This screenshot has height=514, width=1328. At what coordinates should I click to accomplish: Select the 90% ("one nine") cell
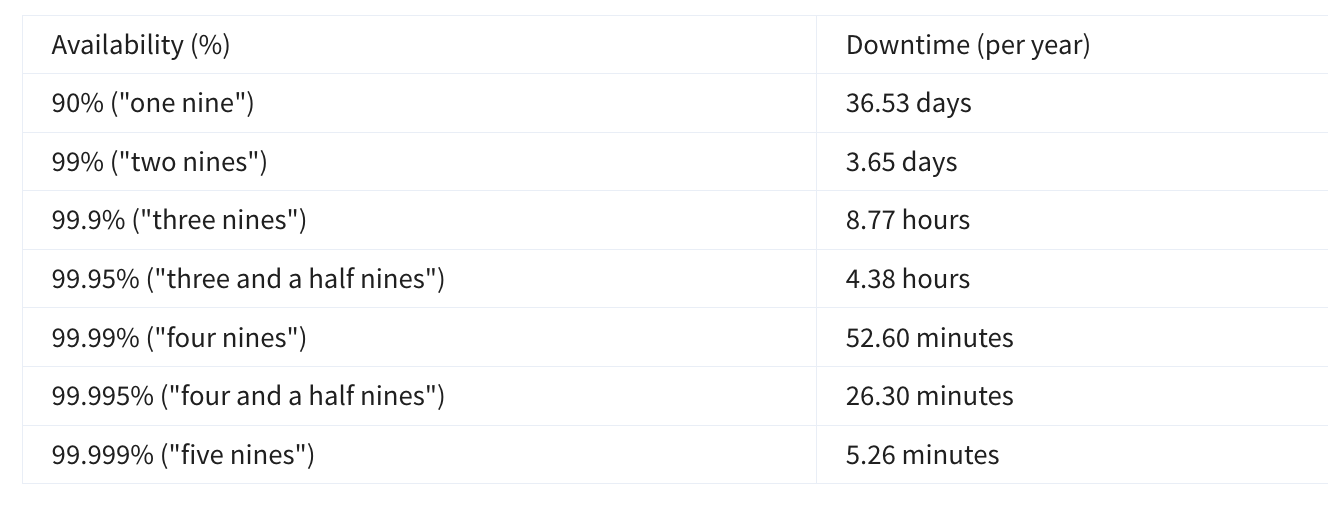tap(153, 103)
